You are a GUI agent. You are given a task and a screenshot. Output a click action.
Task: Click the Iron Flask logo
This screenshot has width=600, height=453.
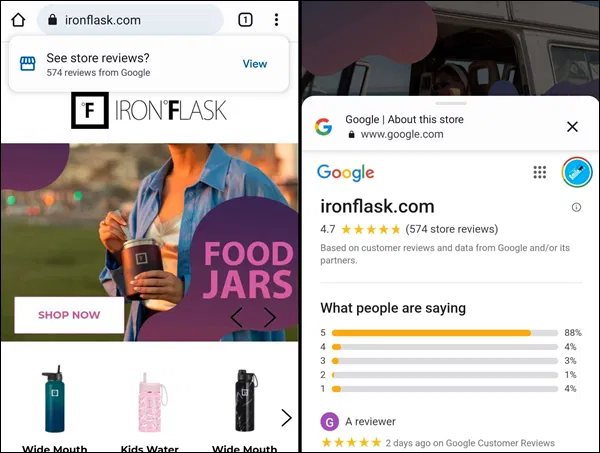(149, 110)
